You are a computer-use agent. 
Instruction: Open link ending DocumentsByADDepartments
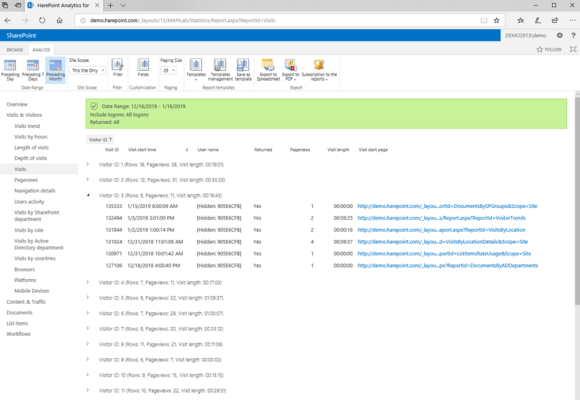(x=448, y=265)
